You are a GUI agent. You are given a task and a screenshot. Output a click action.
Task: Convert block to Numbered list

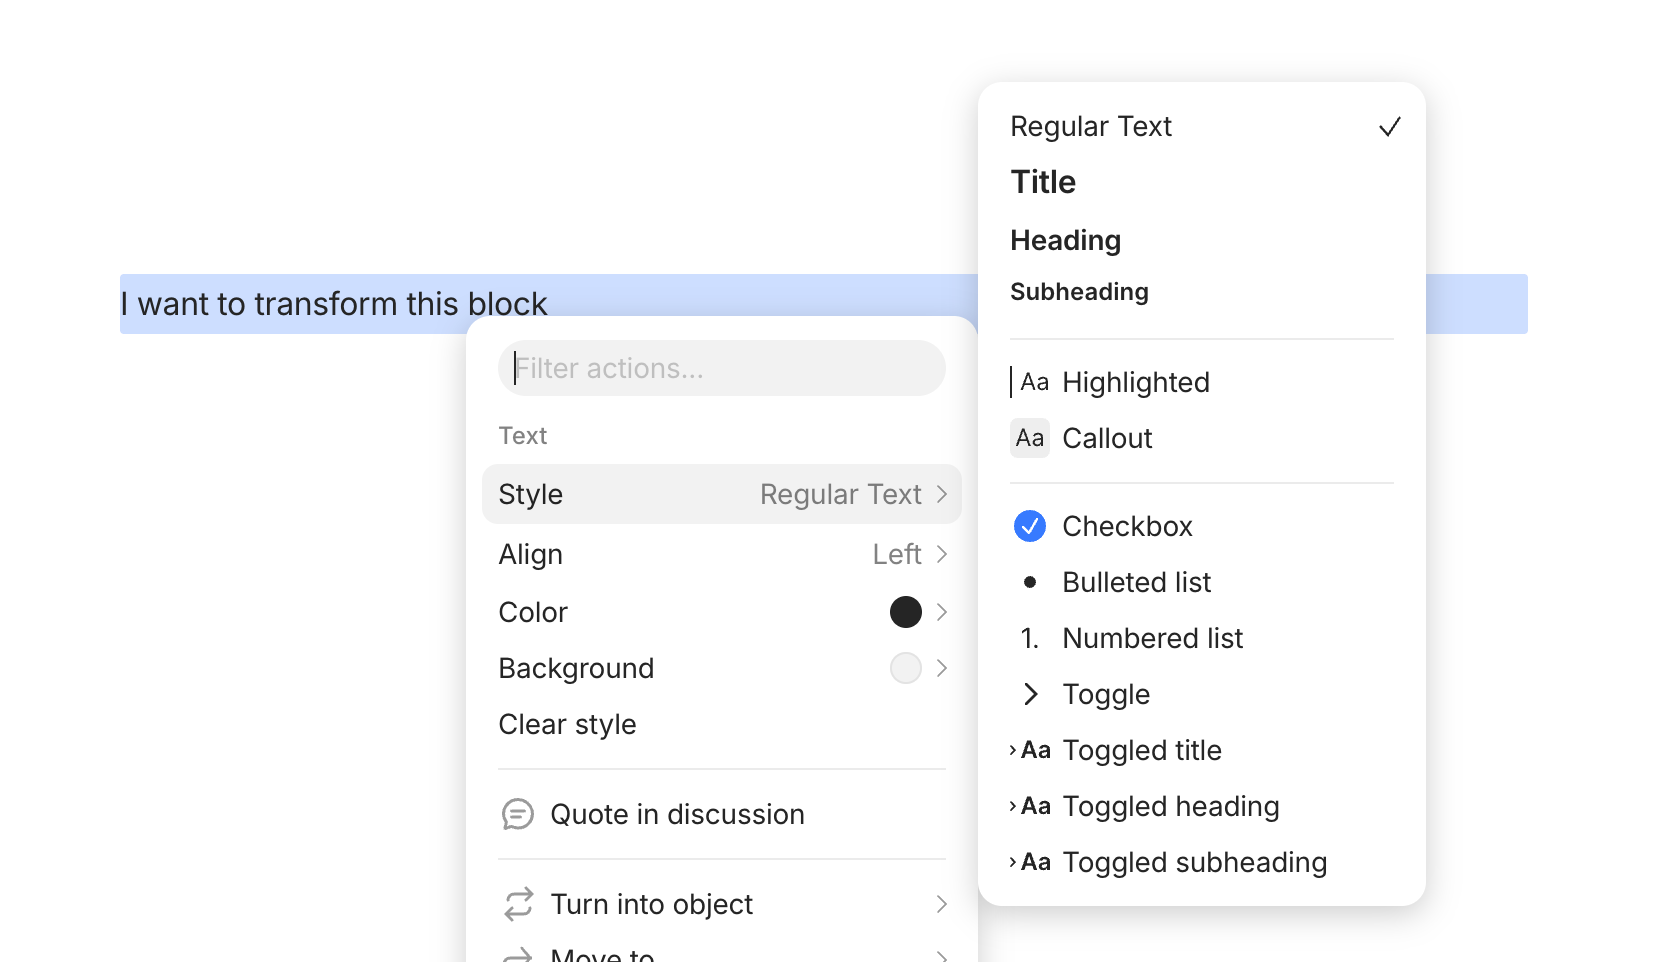[x=1202, y=638]
